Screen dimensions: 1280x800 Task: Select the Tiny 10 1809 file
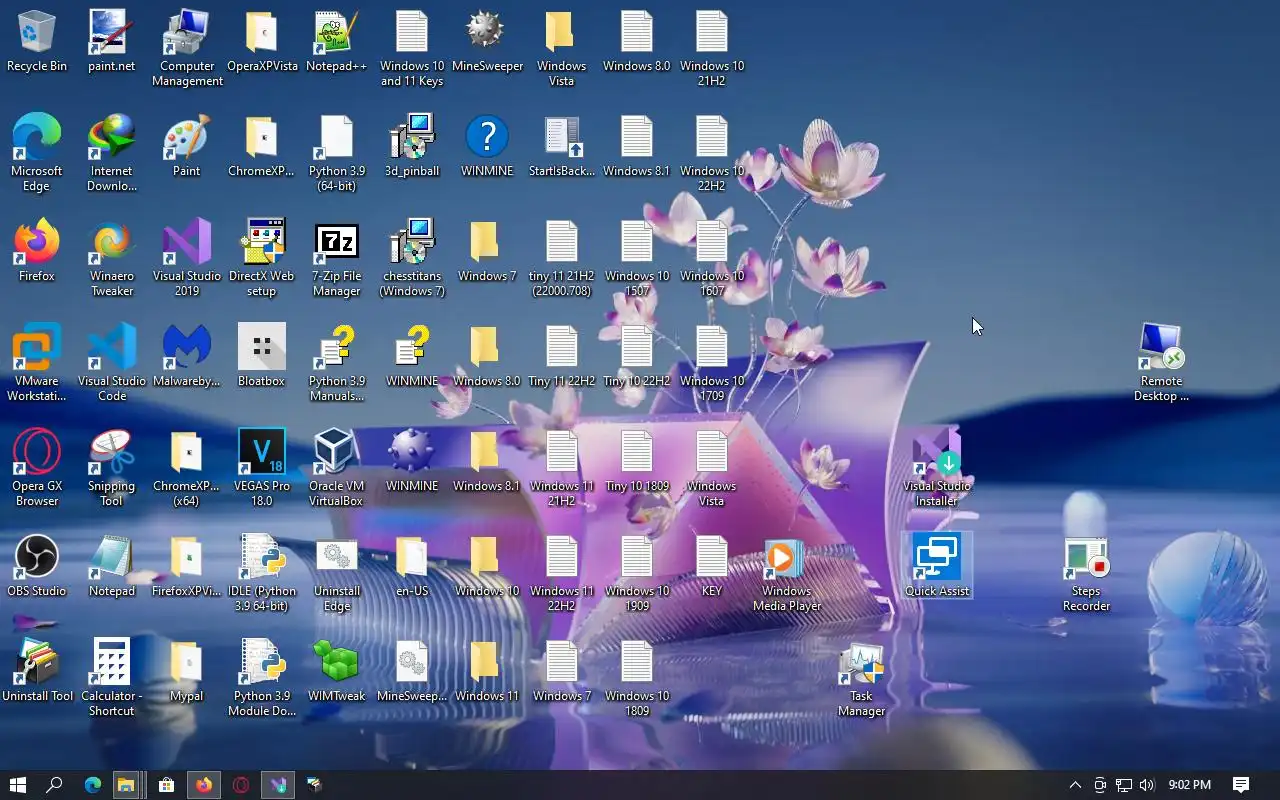point(637,461)
